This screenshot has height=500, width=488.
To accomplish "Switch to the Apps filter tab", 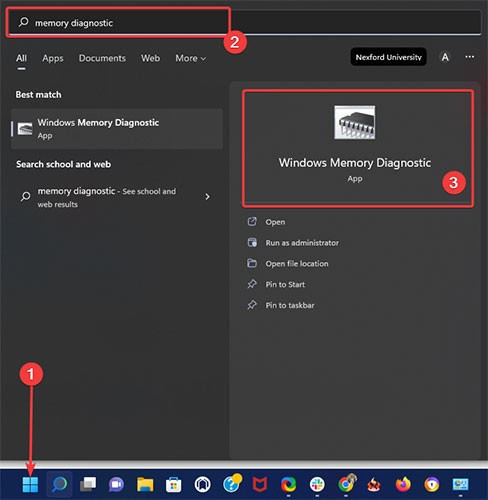I will (53, 58).
